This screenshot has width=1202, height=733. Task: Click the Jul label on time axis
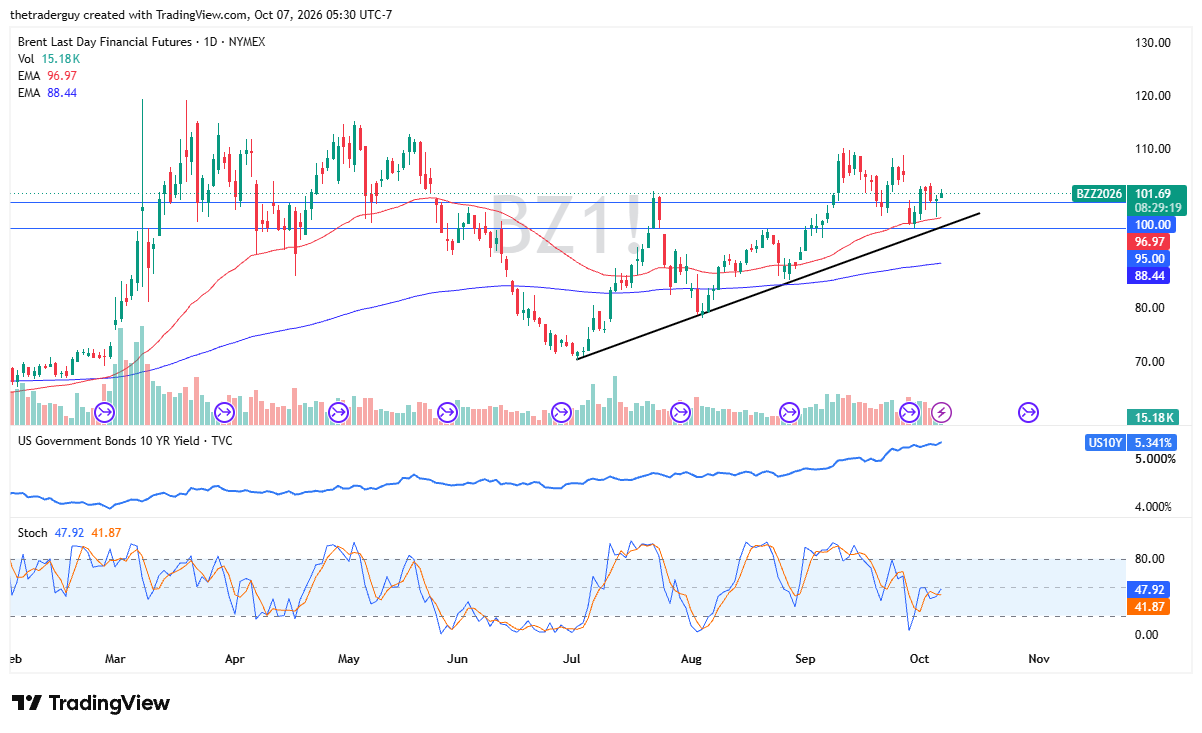[572, 659]
